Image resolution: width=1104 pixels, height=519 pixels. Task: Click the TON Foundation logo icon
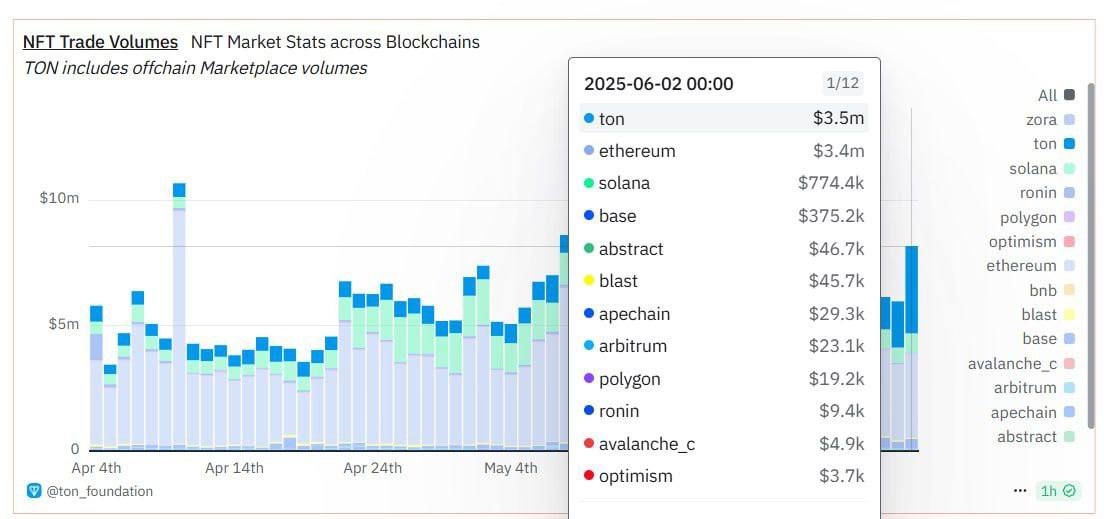pyautogui.click(x=34, y=491)
